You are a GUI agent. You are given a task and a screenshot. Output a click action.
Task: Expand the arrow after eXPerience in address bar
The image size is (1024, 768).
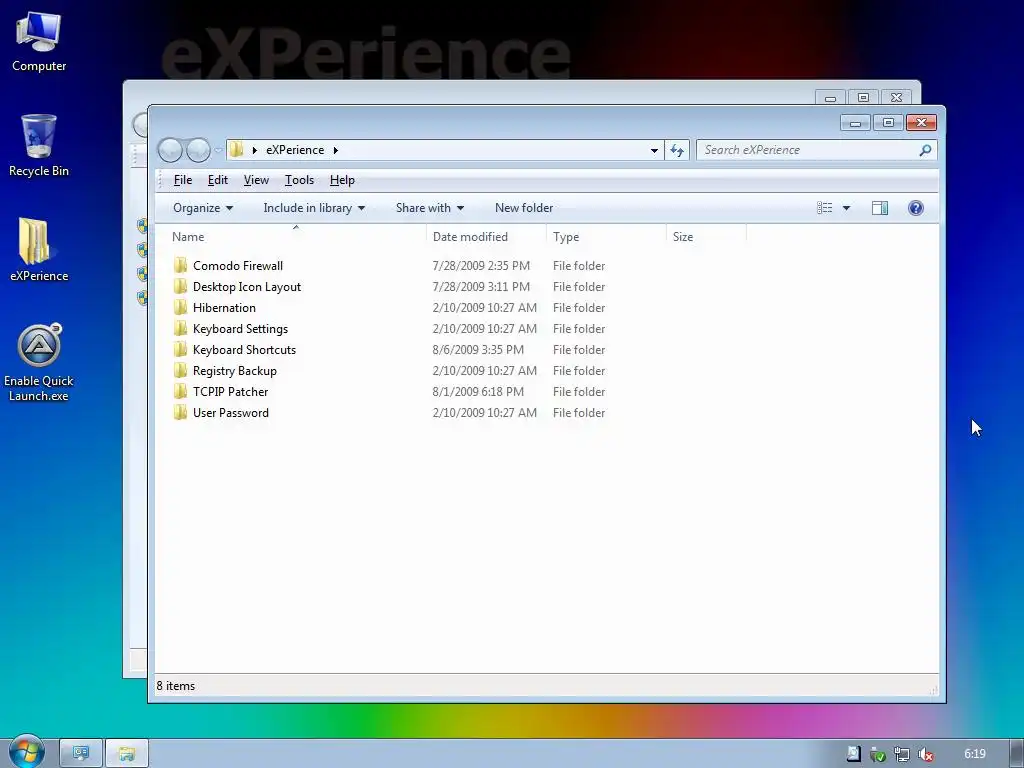pos(336,150)
